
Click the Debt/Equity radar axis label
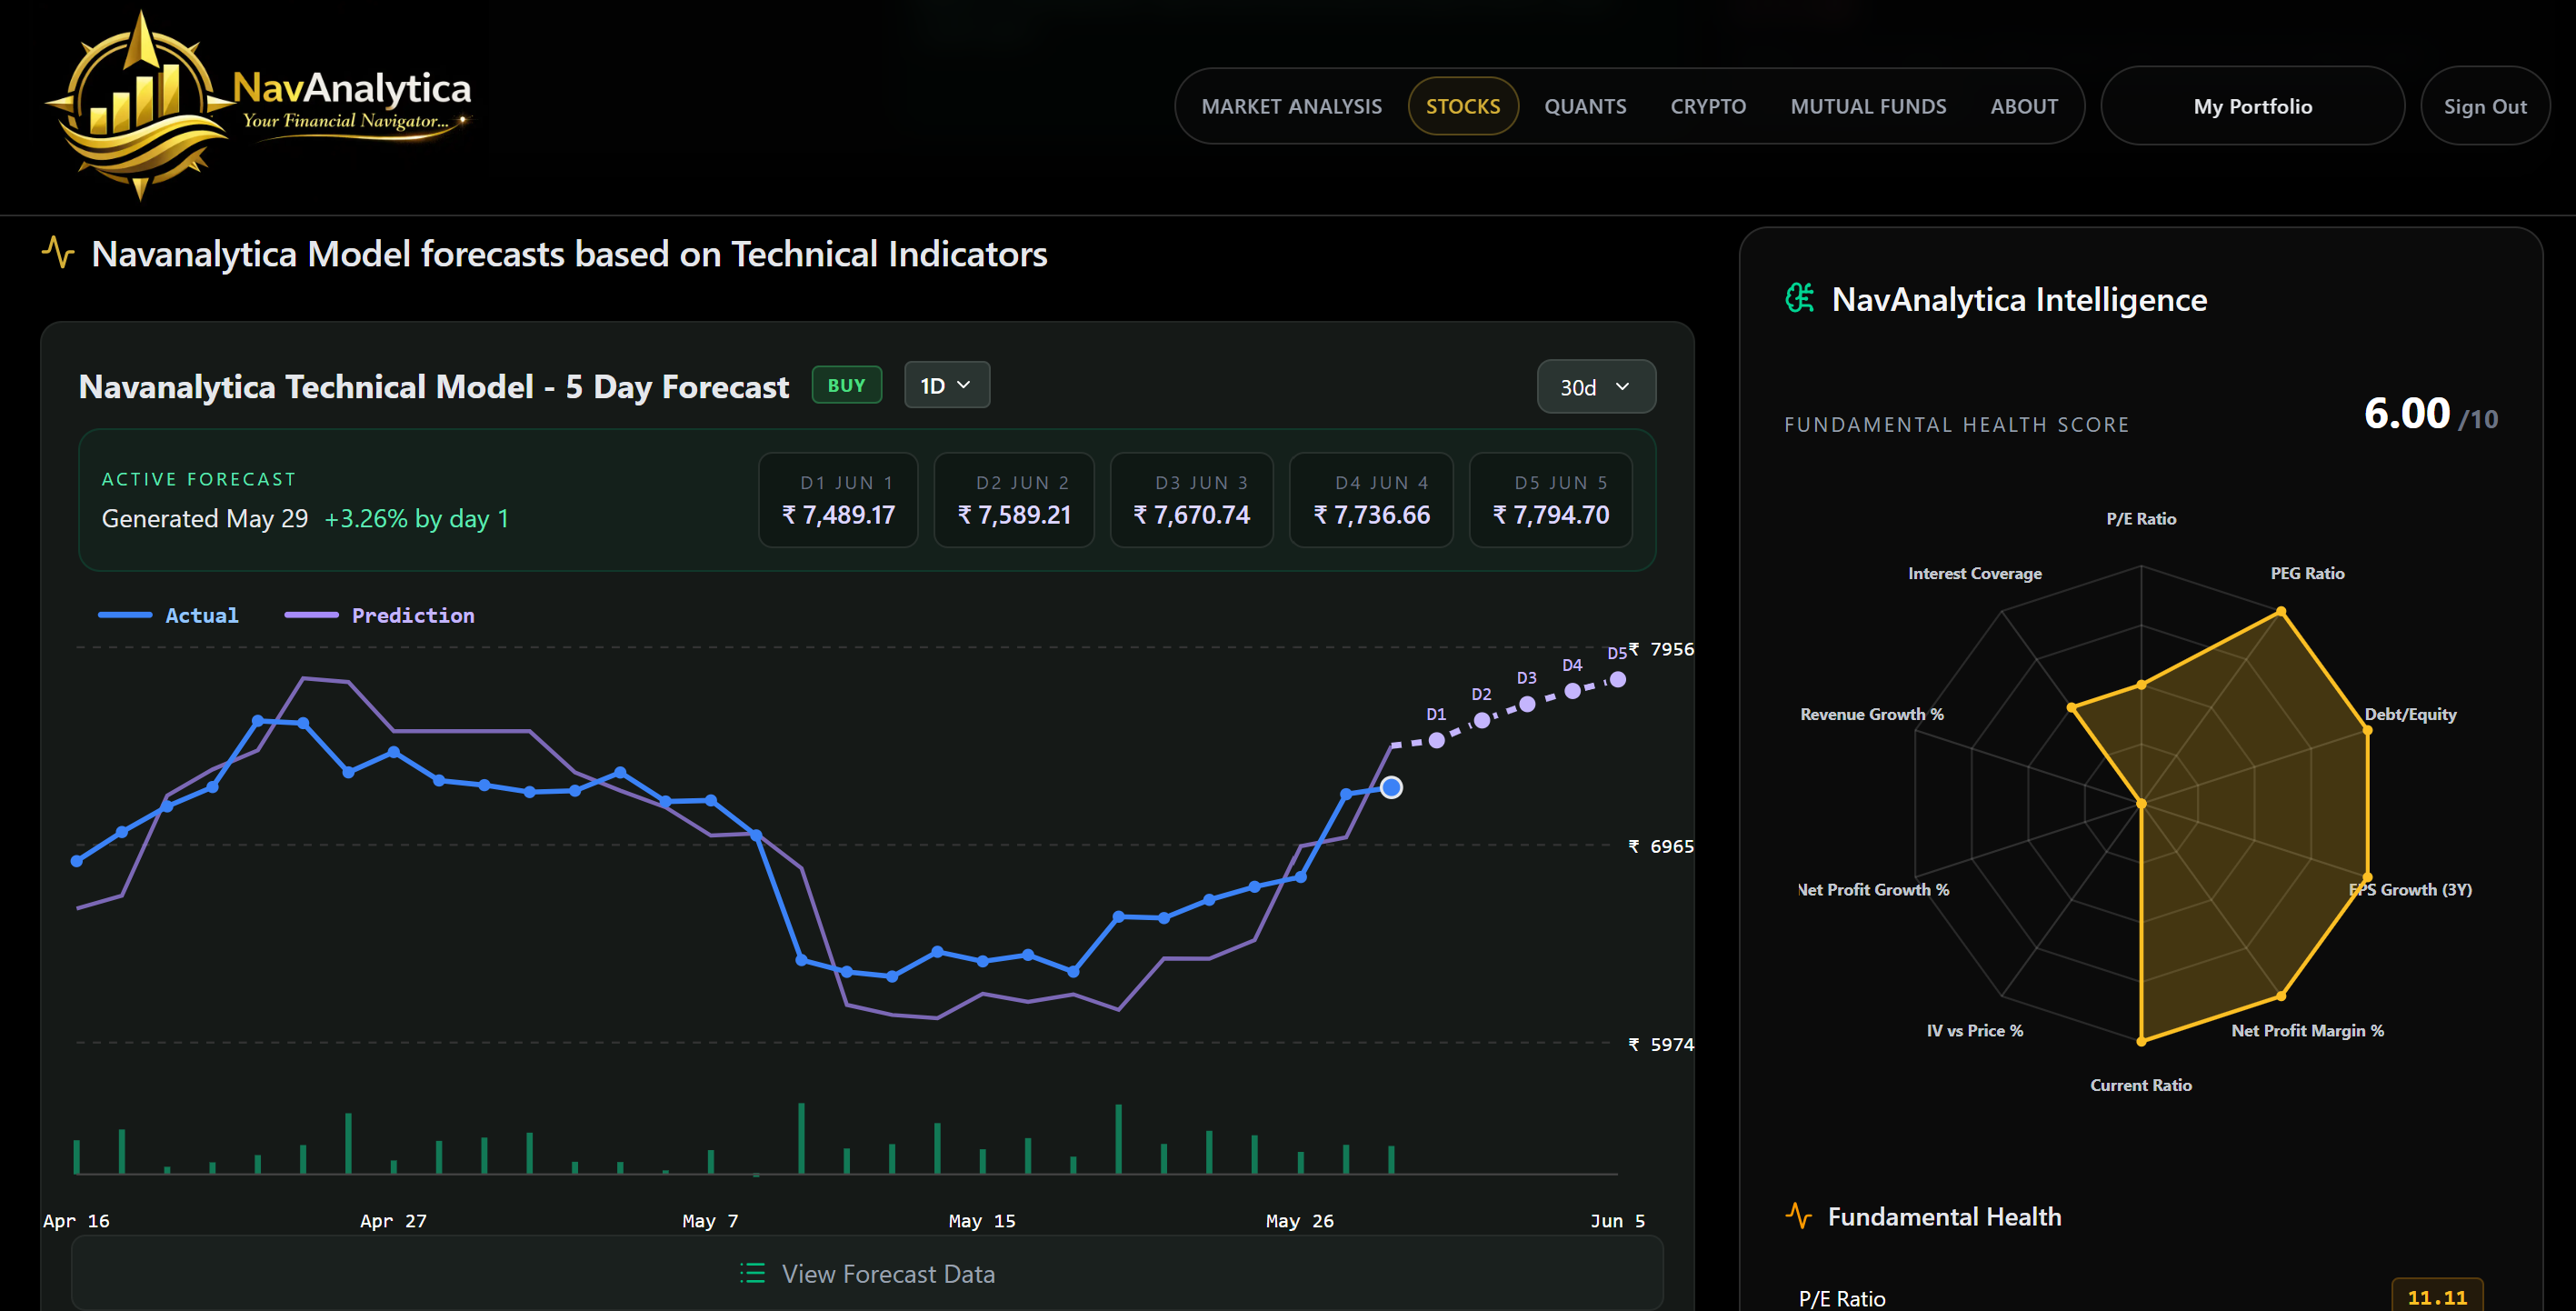(x=2410, y=714)
